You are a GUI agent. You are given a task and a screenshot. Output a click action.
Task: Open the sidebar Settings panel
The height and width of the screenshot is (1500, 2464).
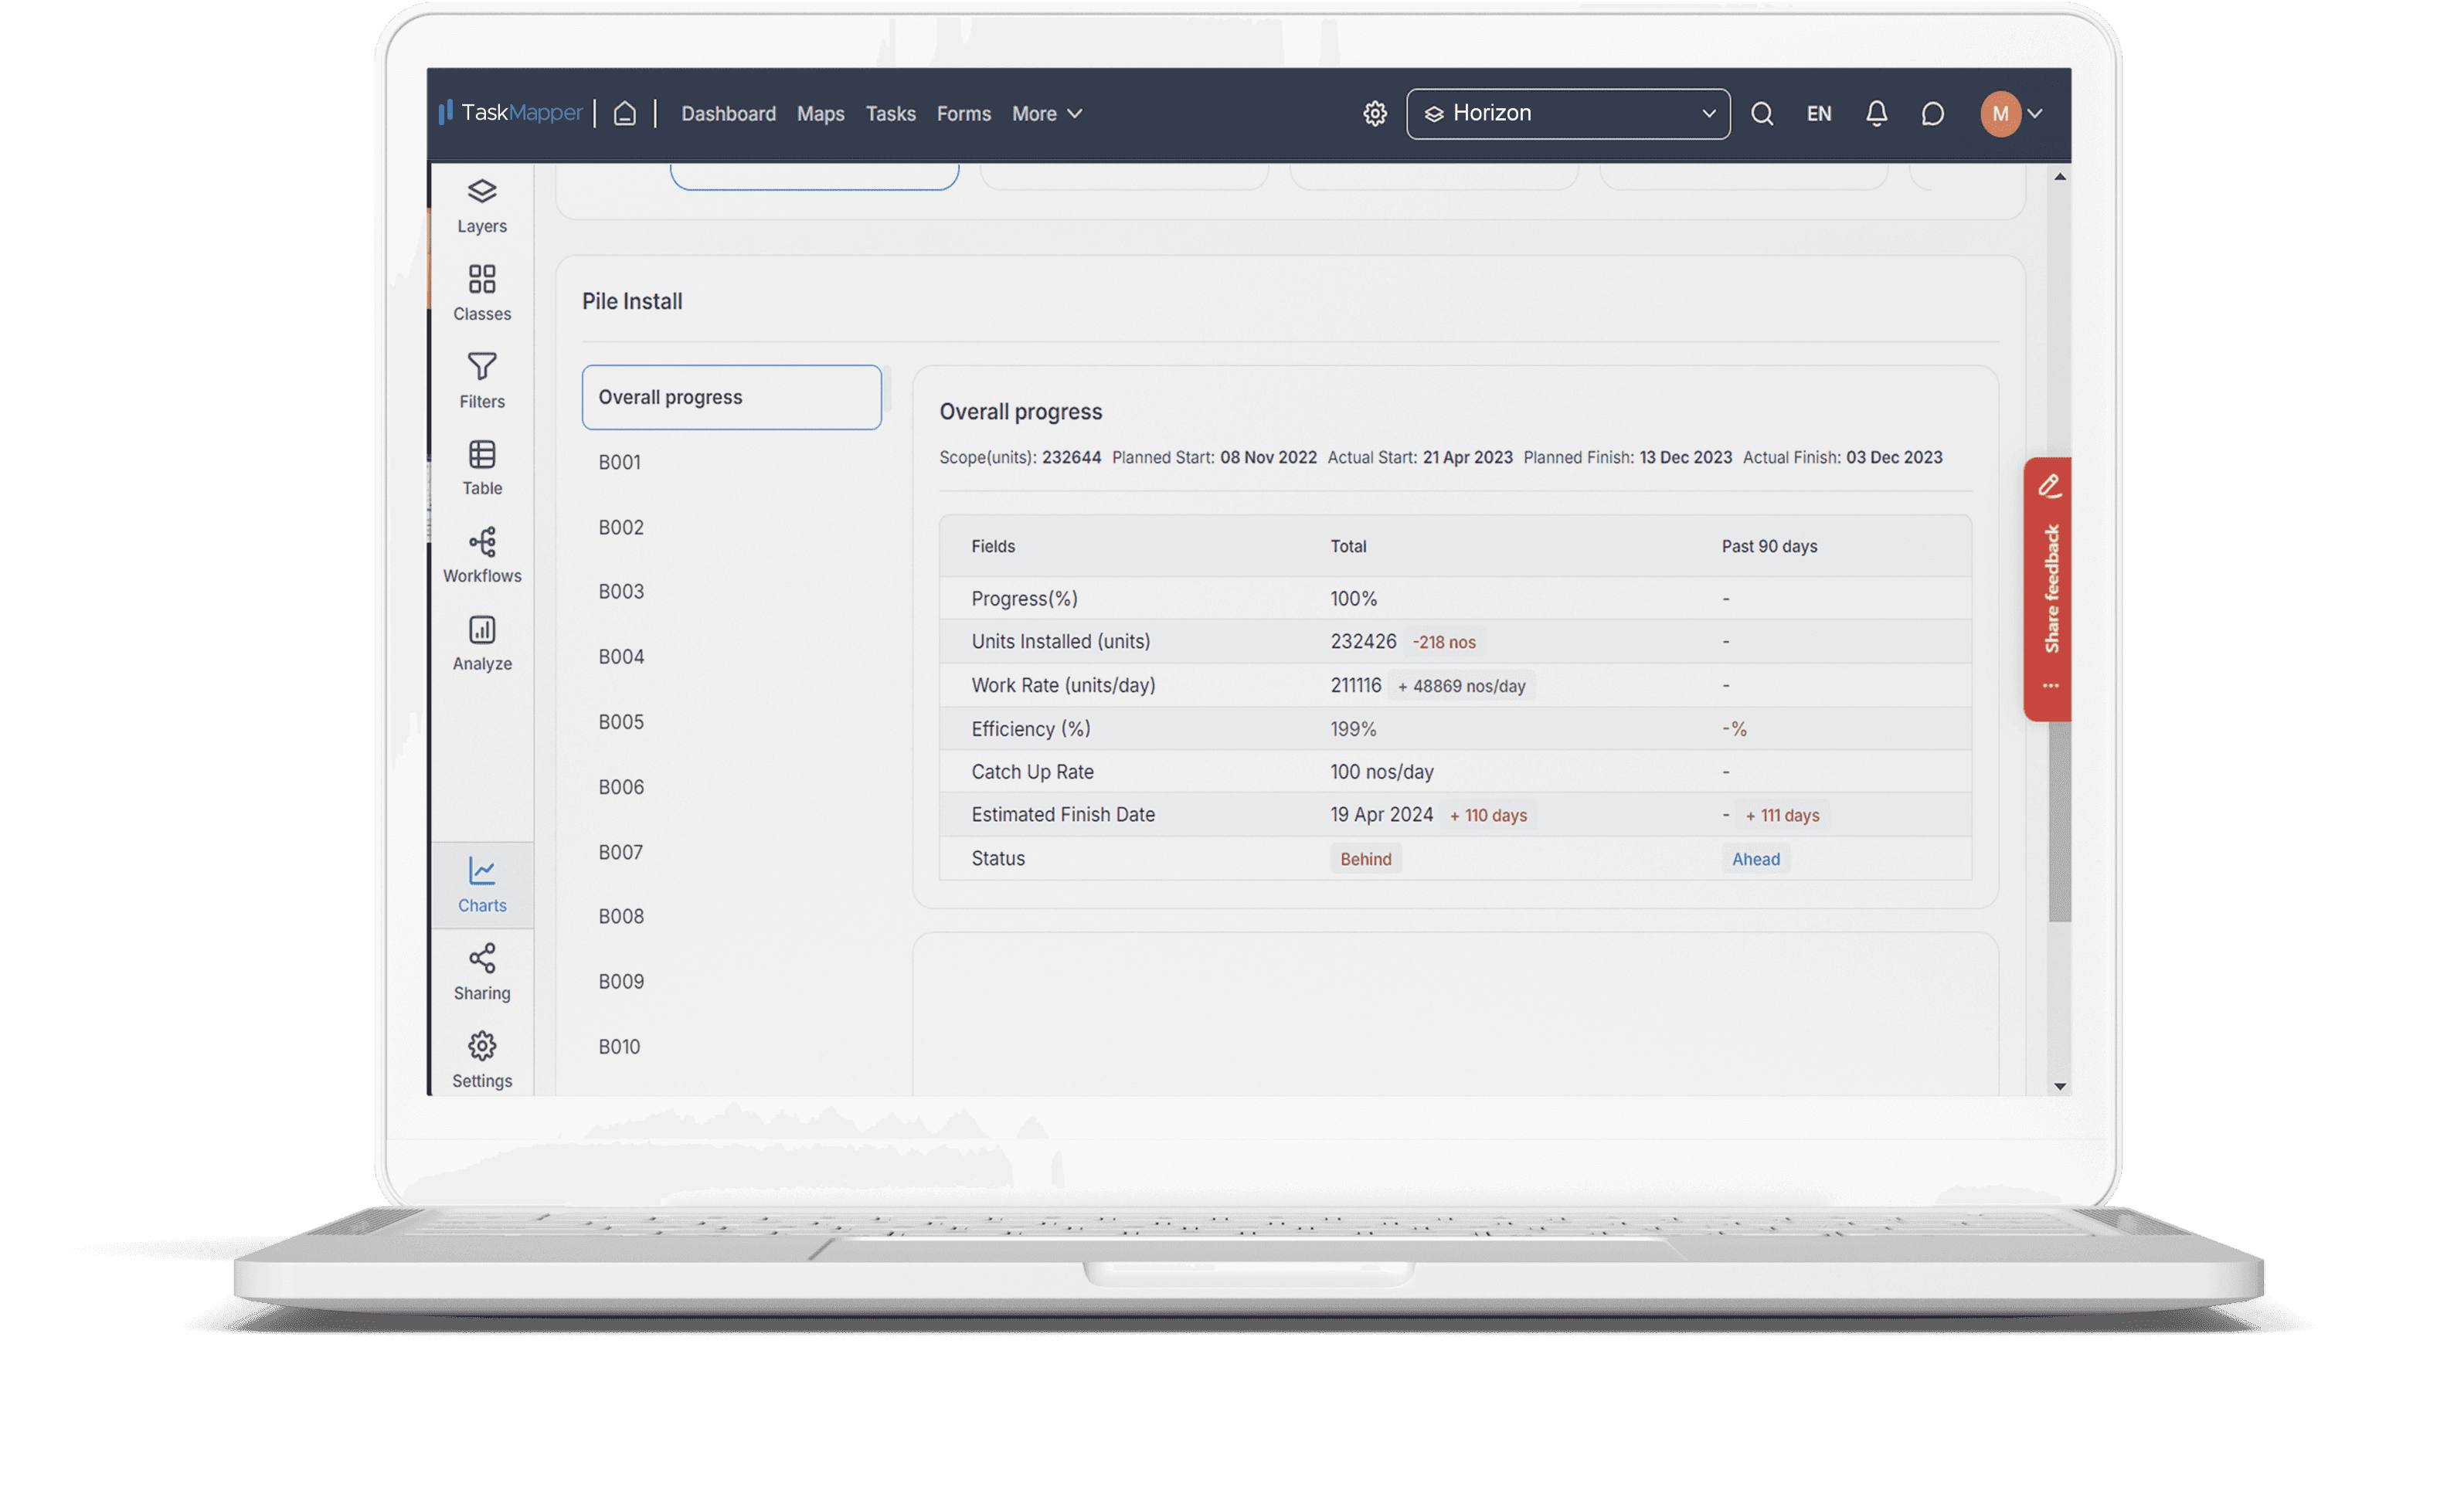tap(482, 1061)
